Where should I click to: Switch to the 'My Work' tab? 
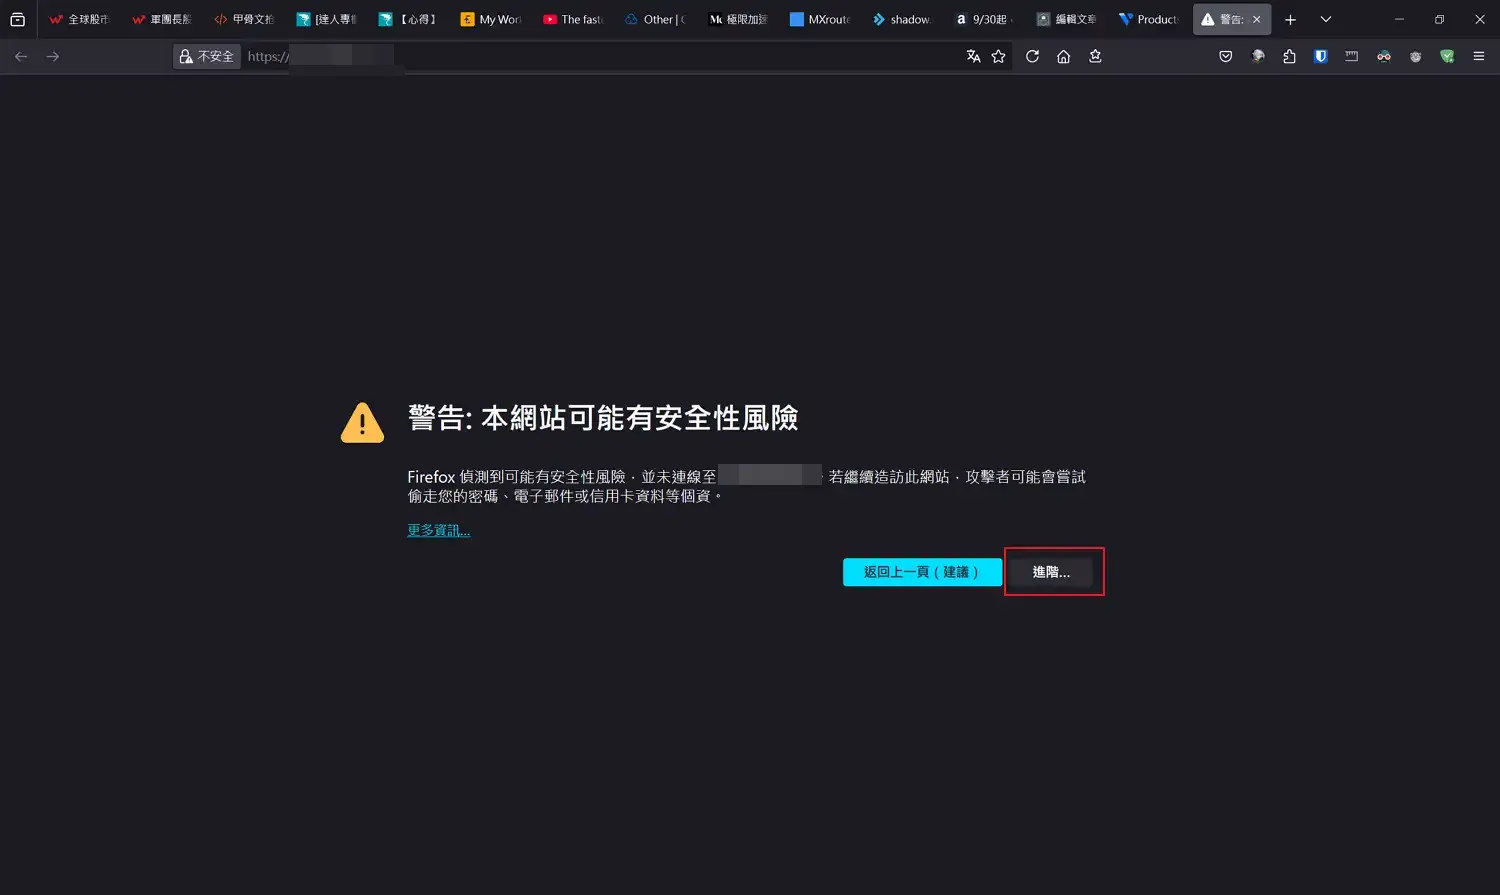point(491,20)
